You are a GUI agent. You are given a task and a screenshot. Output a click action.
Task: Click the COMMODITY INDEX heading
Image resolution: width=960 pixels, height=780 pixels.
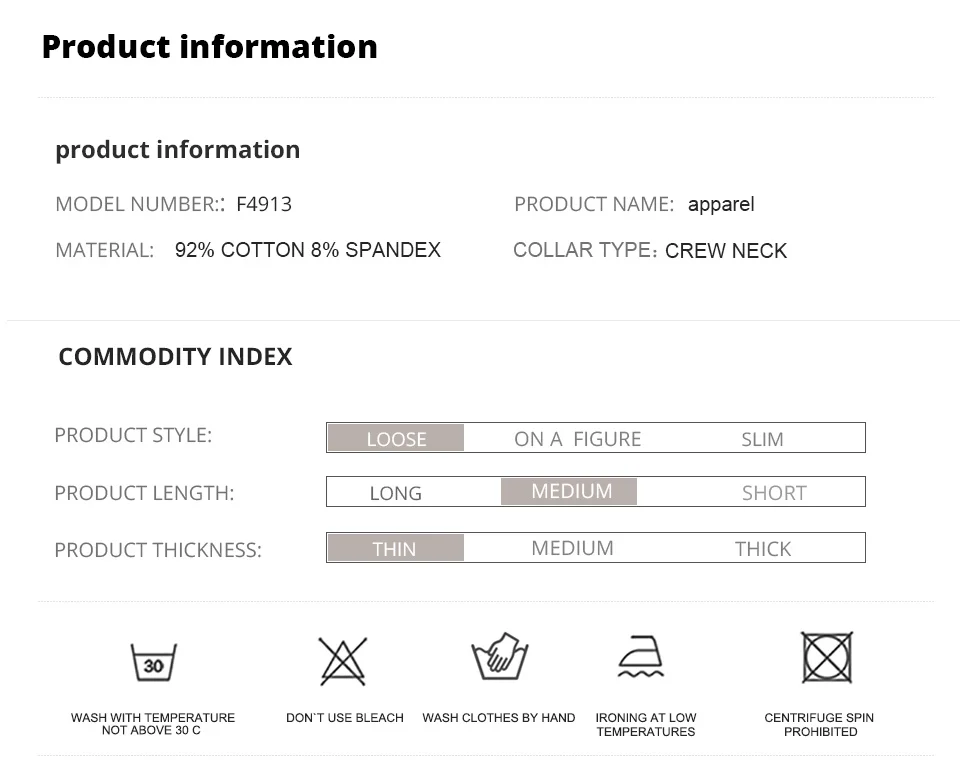click(176, 356)
